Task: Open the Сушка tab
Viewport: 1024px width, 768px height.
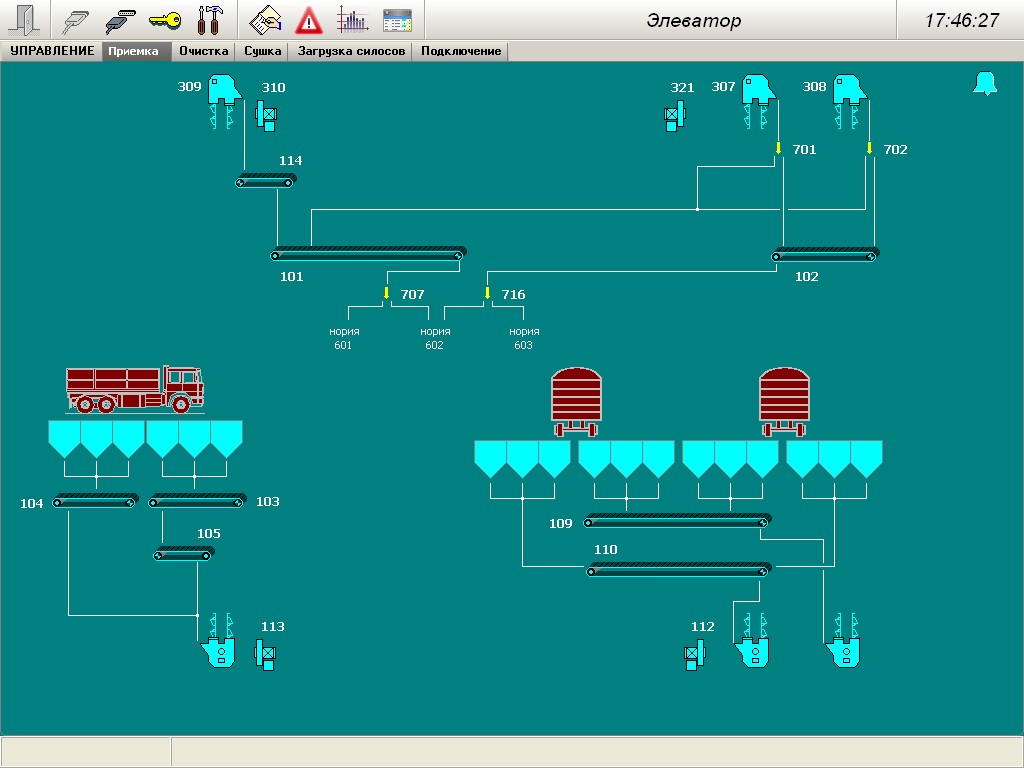Action: 262,51
